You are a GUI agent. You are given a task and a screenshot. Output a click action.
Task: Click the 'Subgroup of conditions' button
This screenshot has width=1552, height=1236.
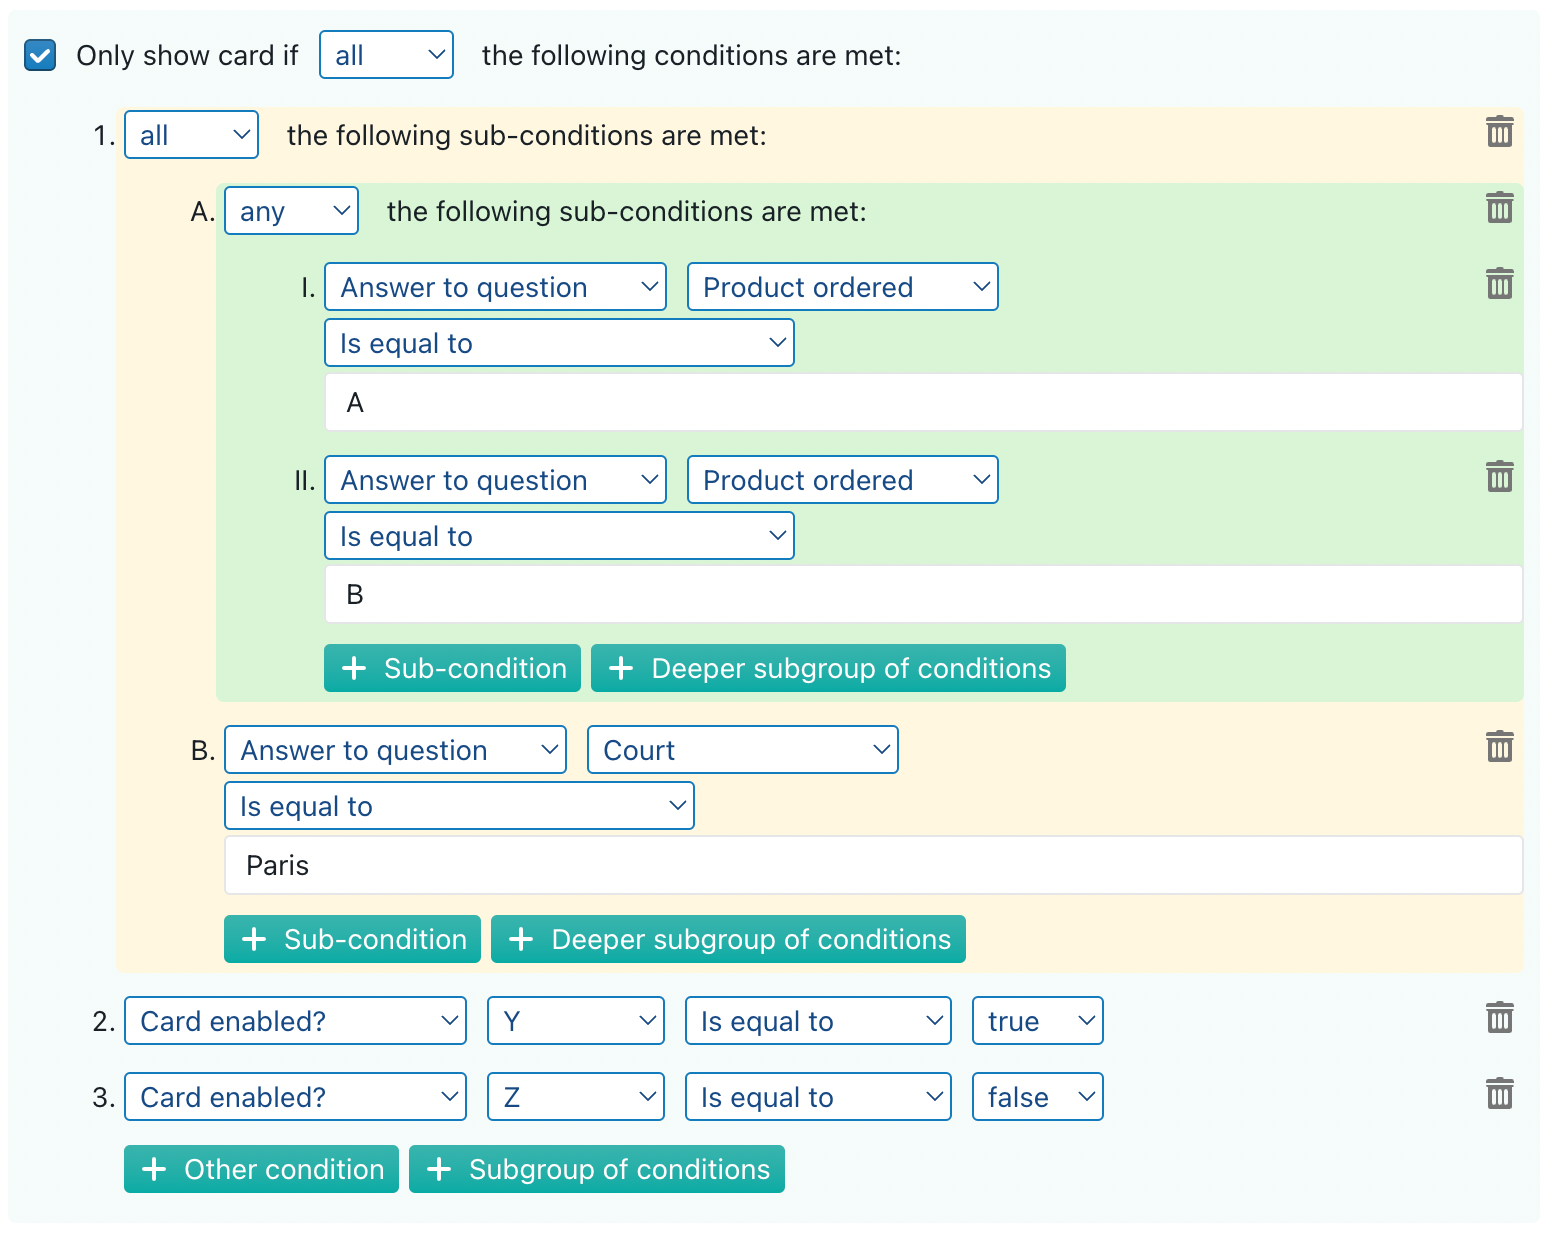[597, 1169]
